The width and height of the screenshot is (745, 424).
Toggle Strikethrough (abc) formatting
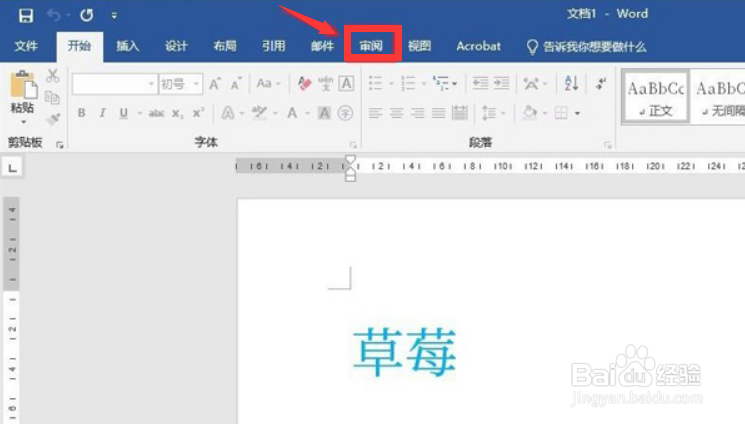point(156,113)
